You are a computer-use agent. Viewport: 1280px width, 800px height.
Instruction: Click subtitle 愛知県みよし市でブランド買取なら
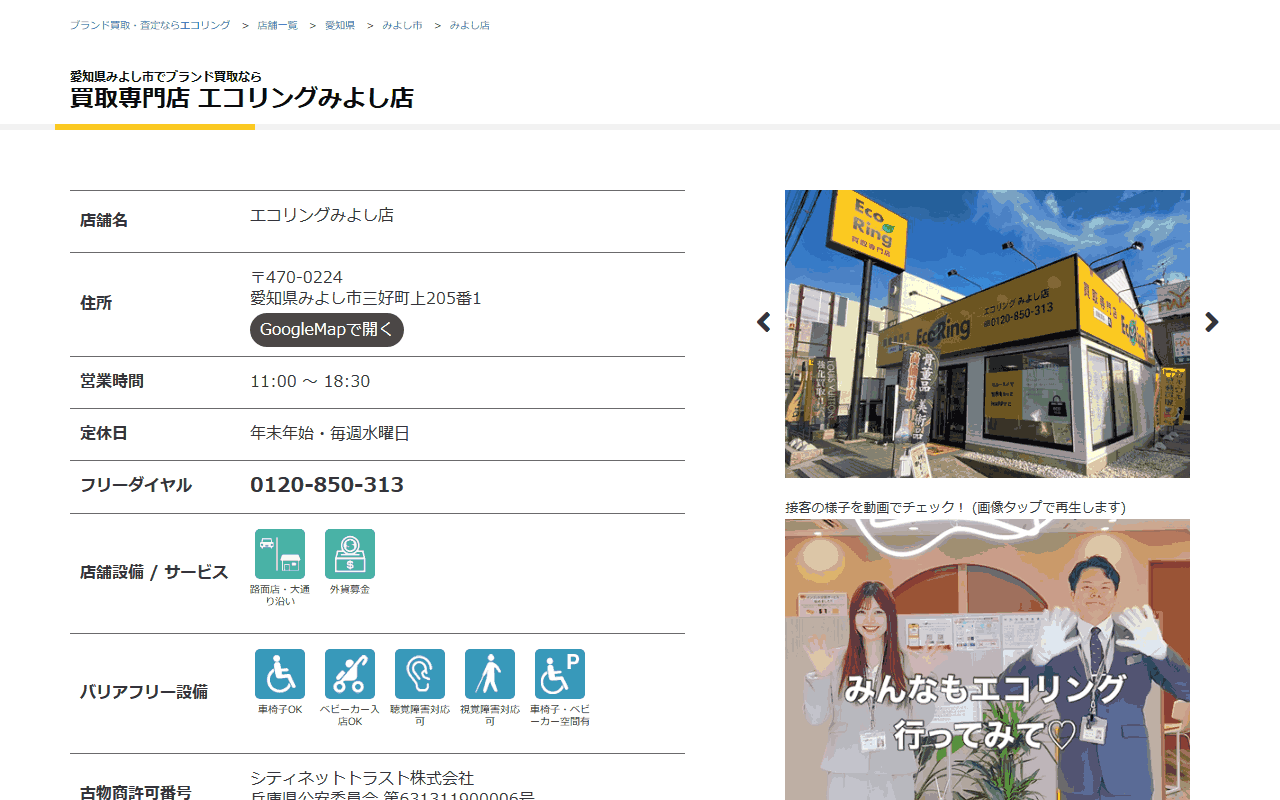point(166,76)
